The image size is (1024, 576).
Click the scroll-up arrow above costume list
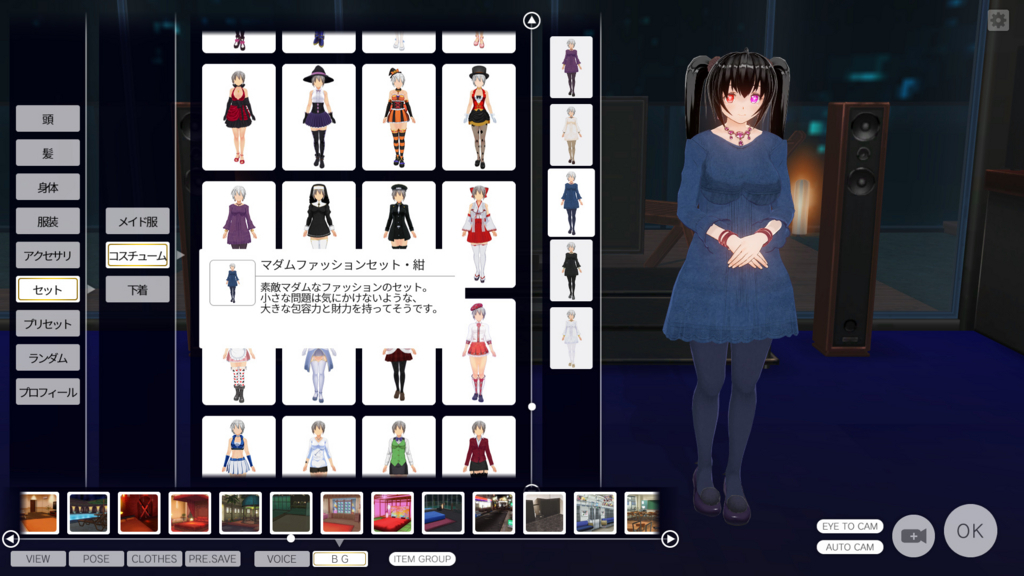coord(532,21)
